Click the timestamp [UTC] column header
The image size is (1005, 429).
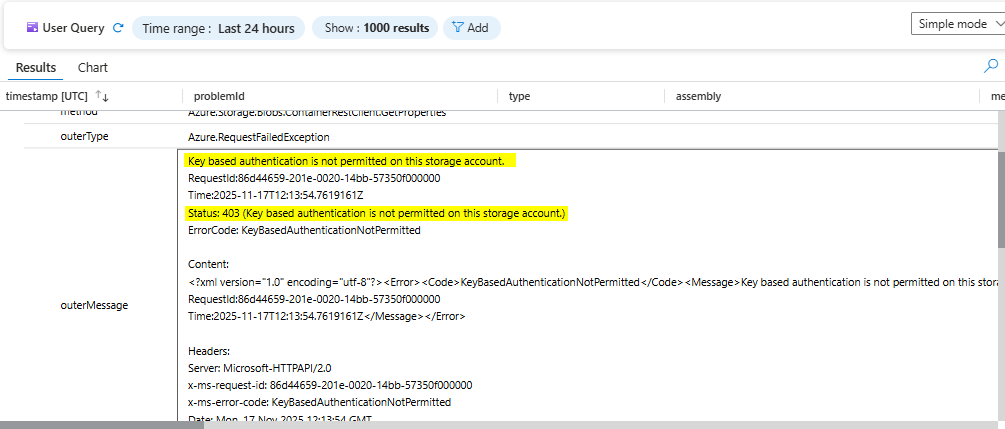pos(46,96)
